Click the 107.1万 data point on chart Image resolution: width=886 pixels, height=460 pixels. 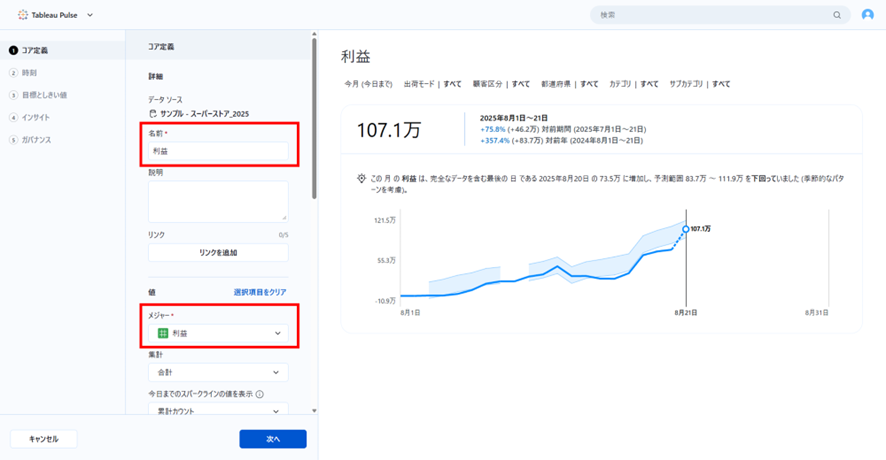pos(685,229)
